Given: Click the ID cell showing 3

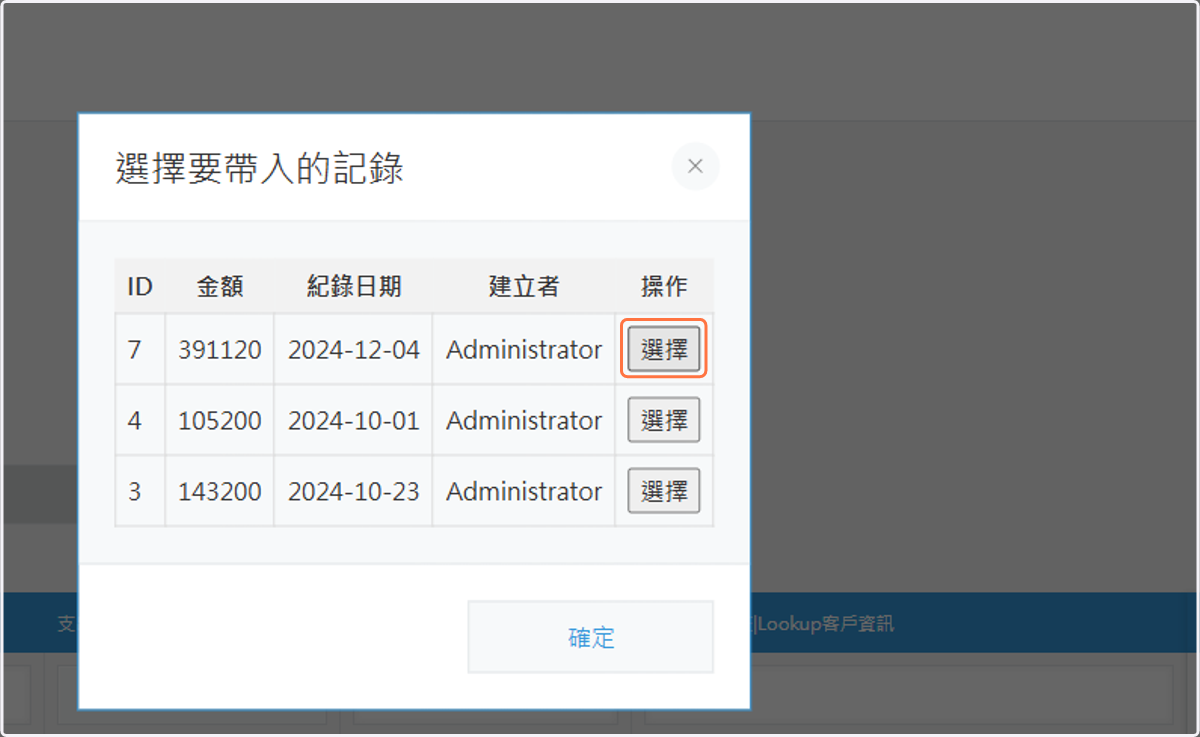Looking at the screenshot, I should 140,491.
